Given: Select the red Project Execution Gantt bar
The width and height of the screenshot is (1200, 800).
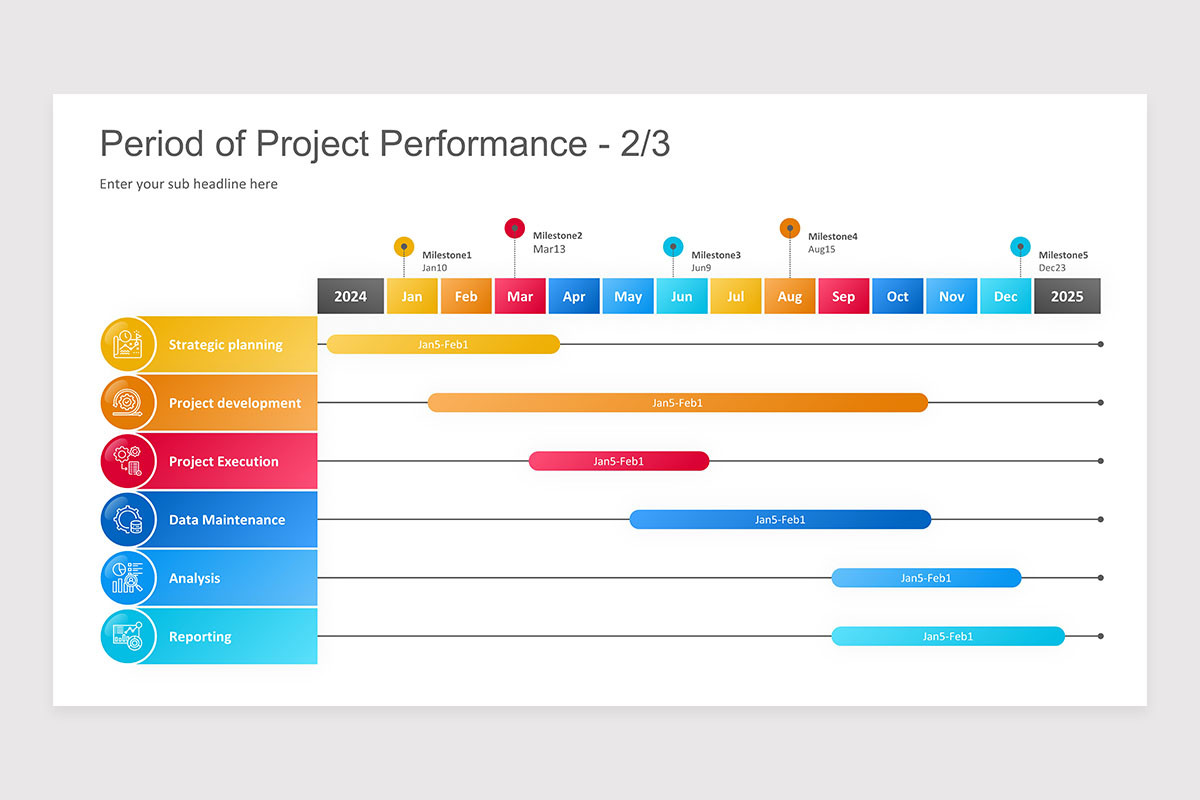Looking at the screenshot, I should [x=619, y=461].
